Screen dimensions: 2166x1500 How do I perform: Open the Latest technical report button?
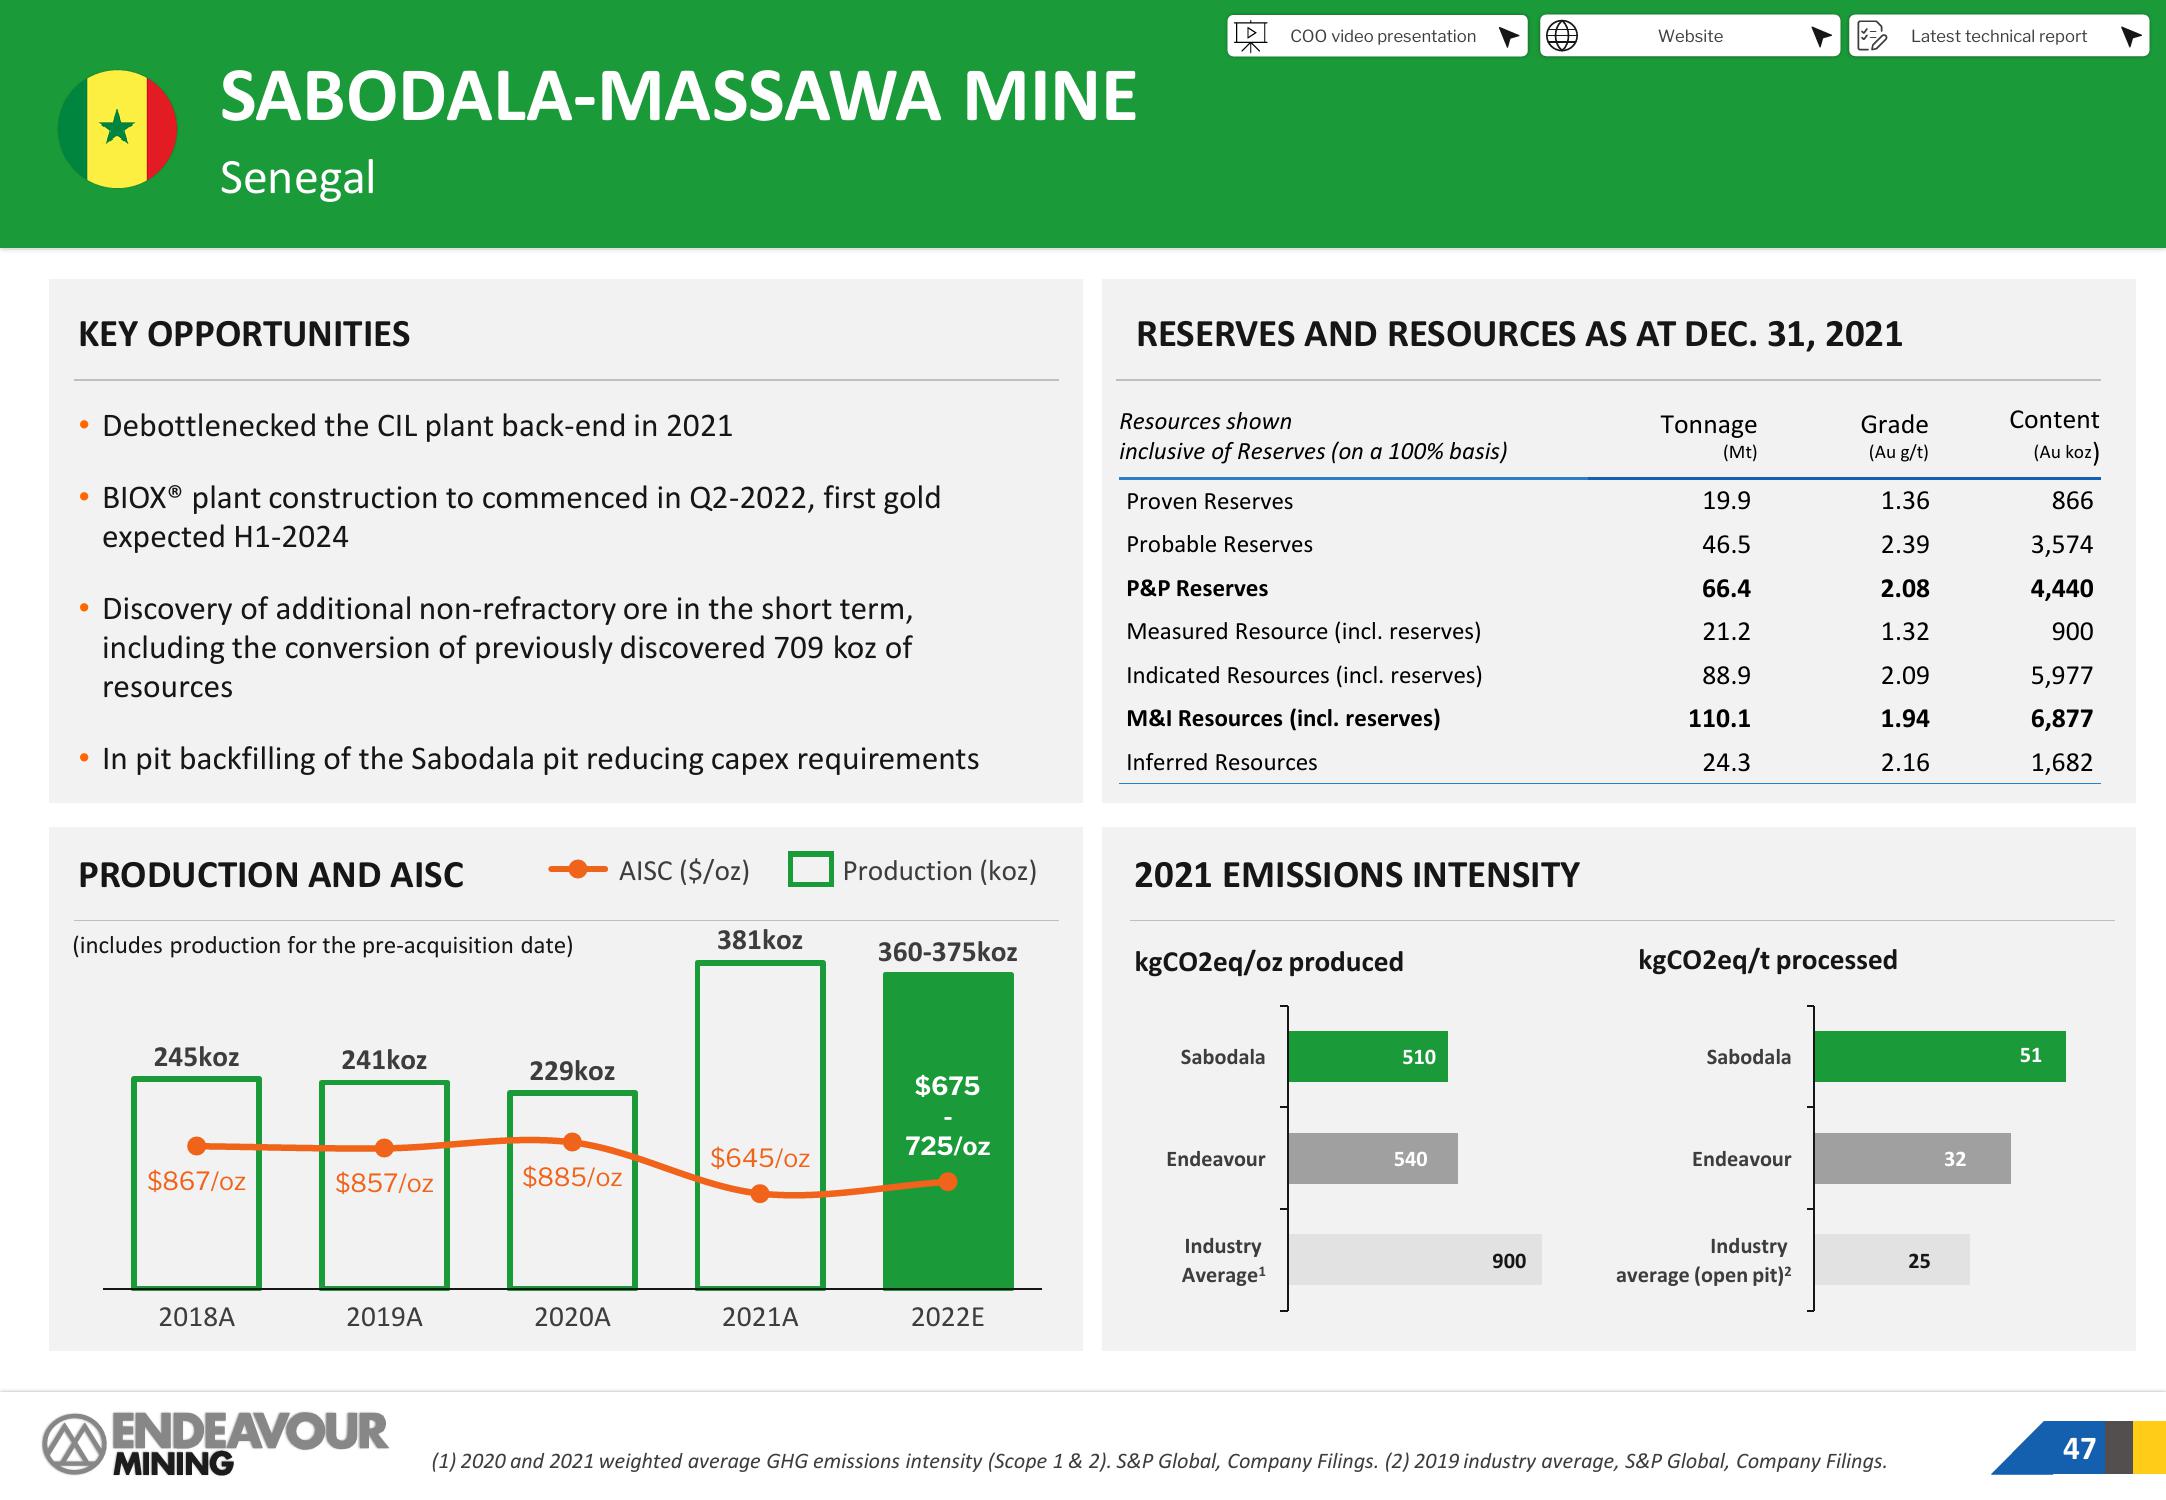(1998, 36)
